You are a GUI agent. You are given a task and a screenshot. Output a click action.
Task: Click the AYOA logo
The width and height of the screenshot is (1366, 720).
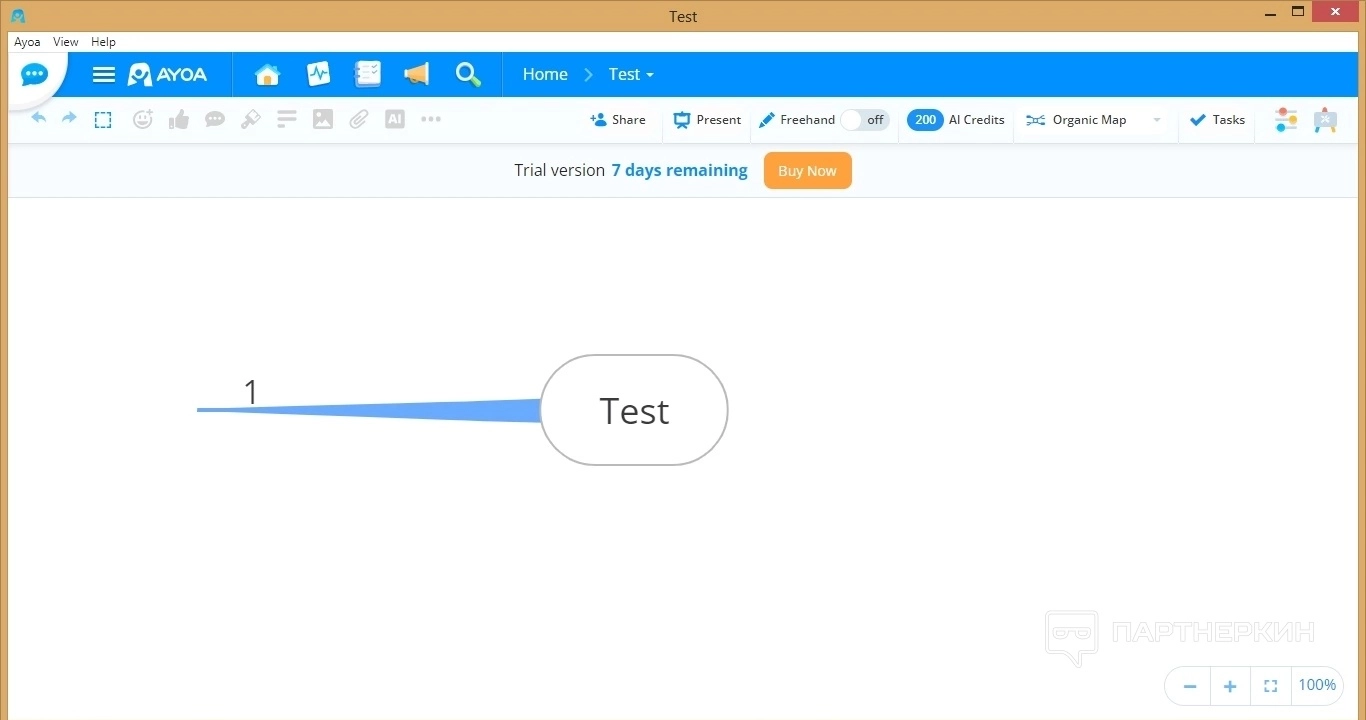point(168,75)
